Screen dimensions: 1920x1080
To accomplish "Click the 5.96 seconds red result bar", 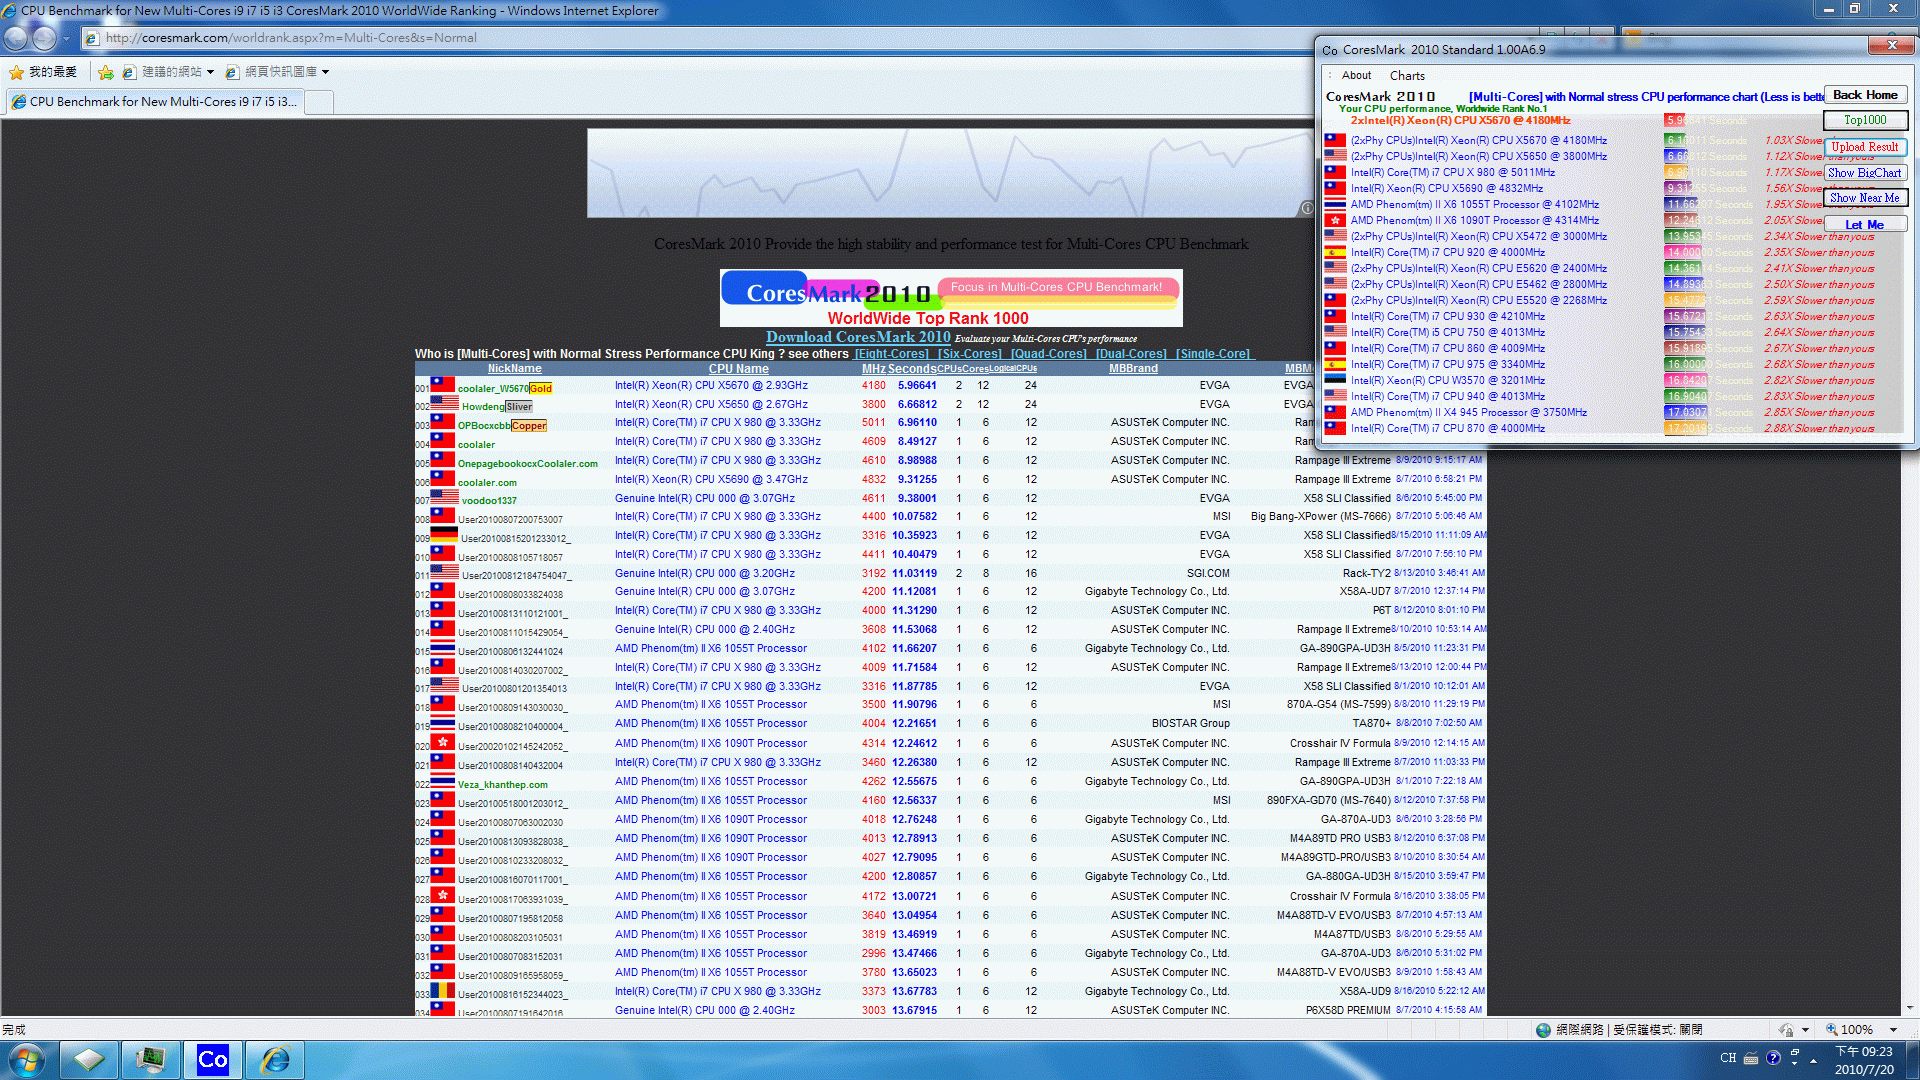I will [1674, 120].
